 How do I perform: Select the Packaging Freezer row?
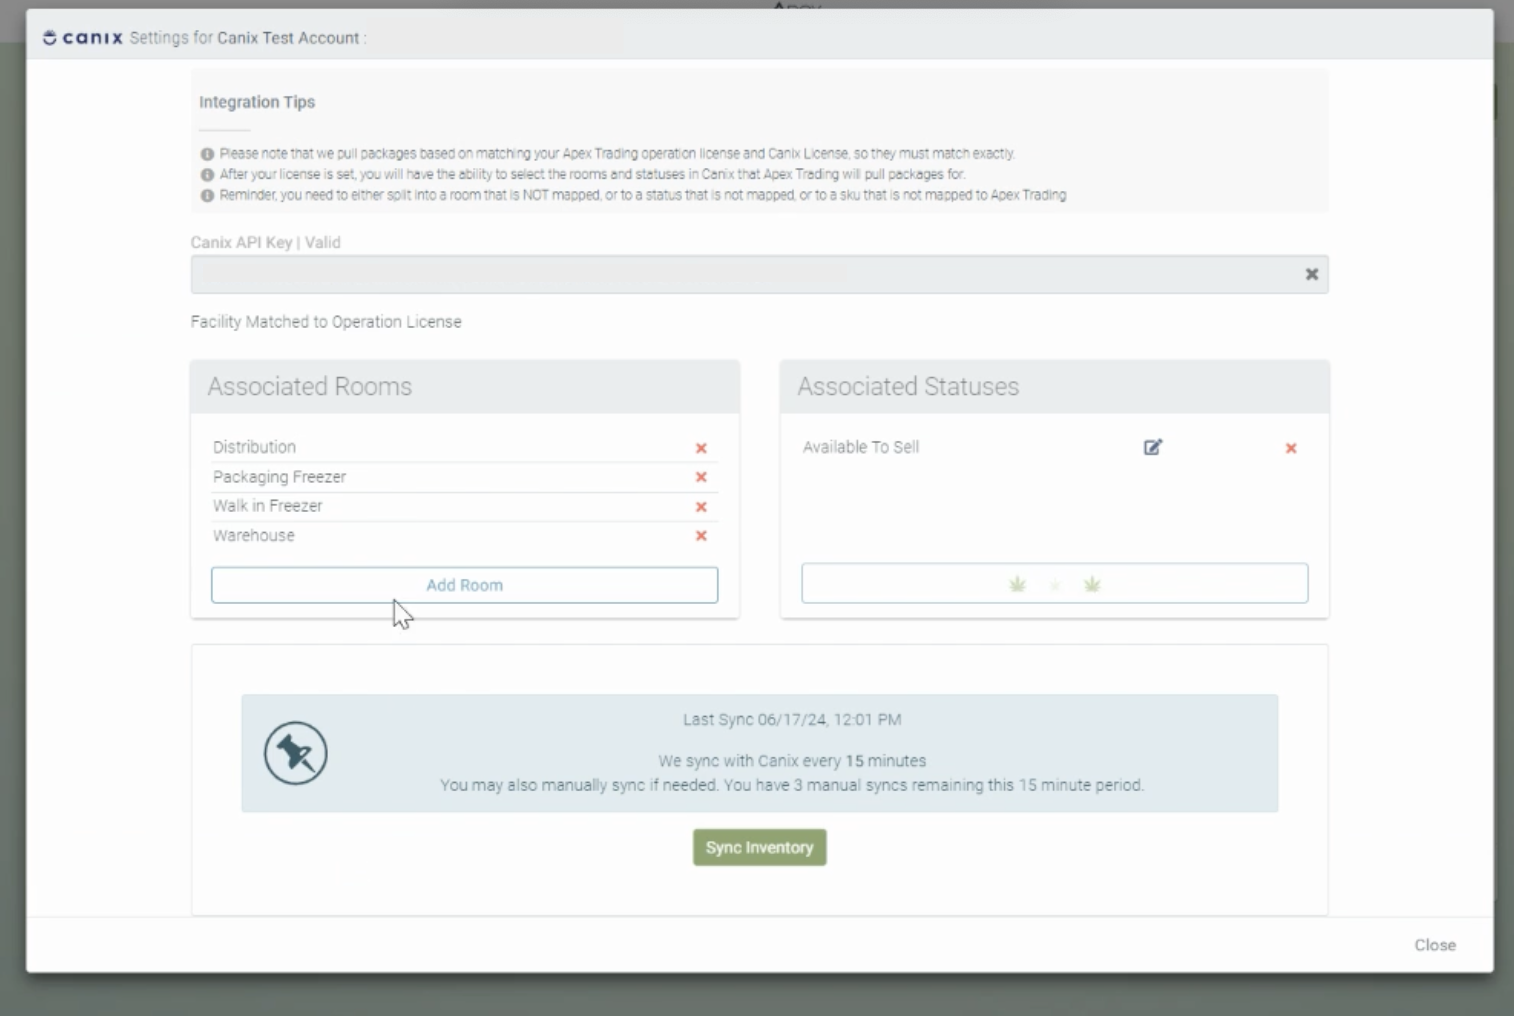click(465, 477)
